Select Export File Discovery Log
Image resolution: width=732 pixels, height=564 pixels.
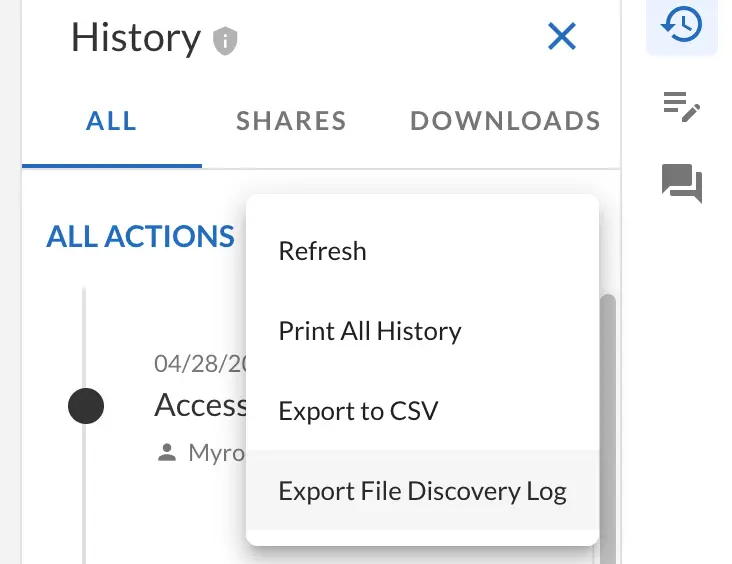click(x=422, y=492)
